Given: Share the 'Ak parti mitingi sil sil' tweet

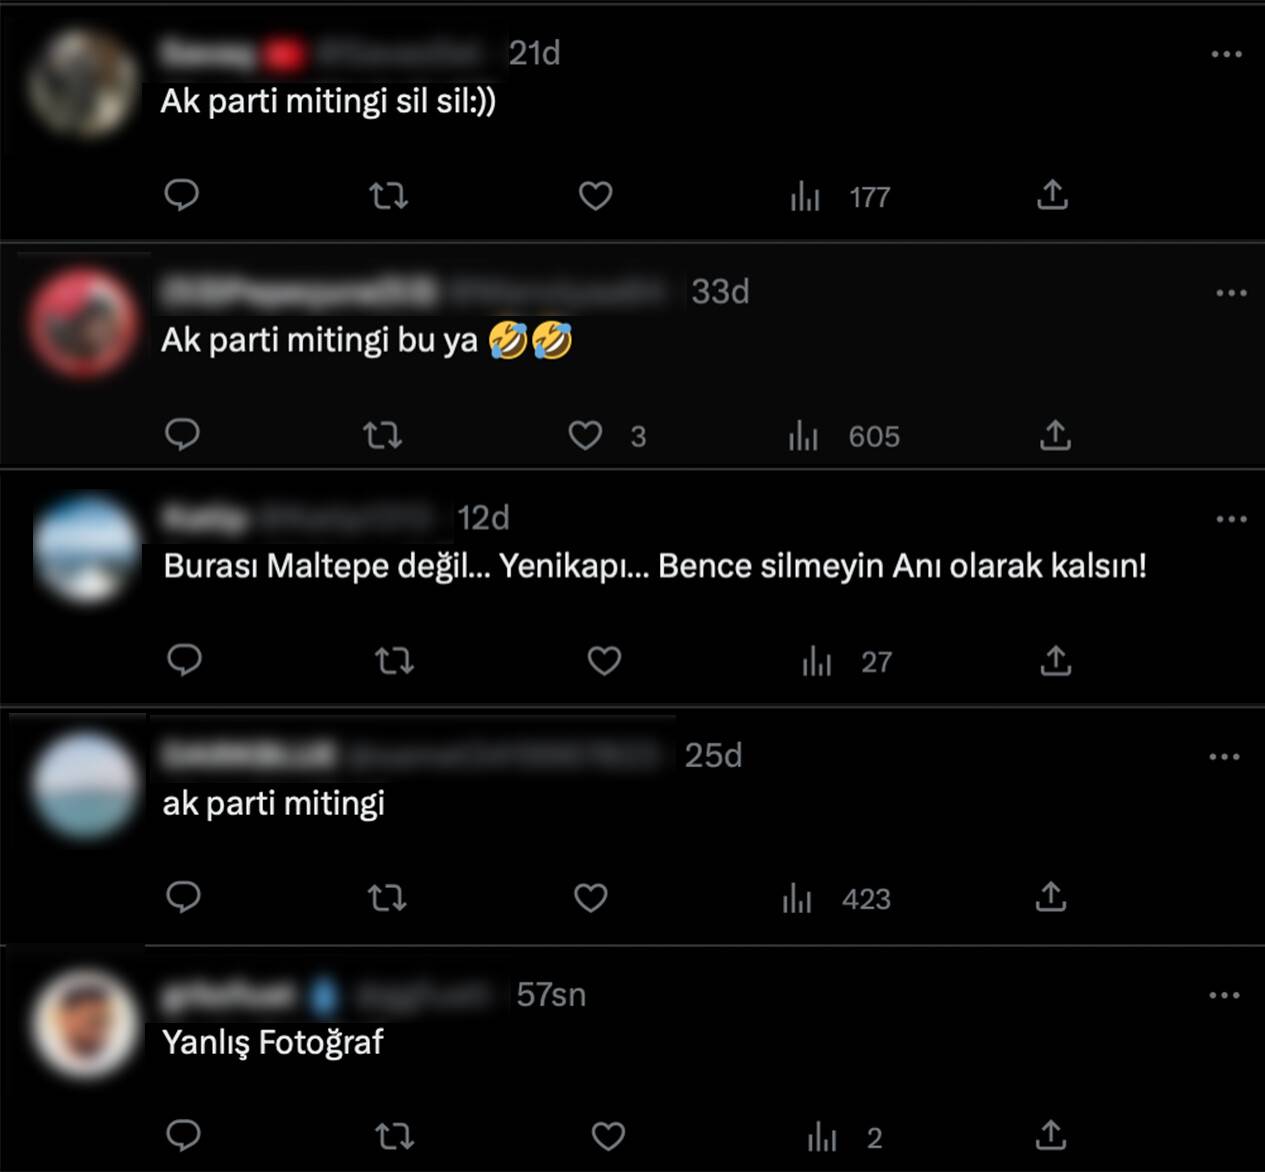Looking at the screenshot, I should coord(1052,195).
